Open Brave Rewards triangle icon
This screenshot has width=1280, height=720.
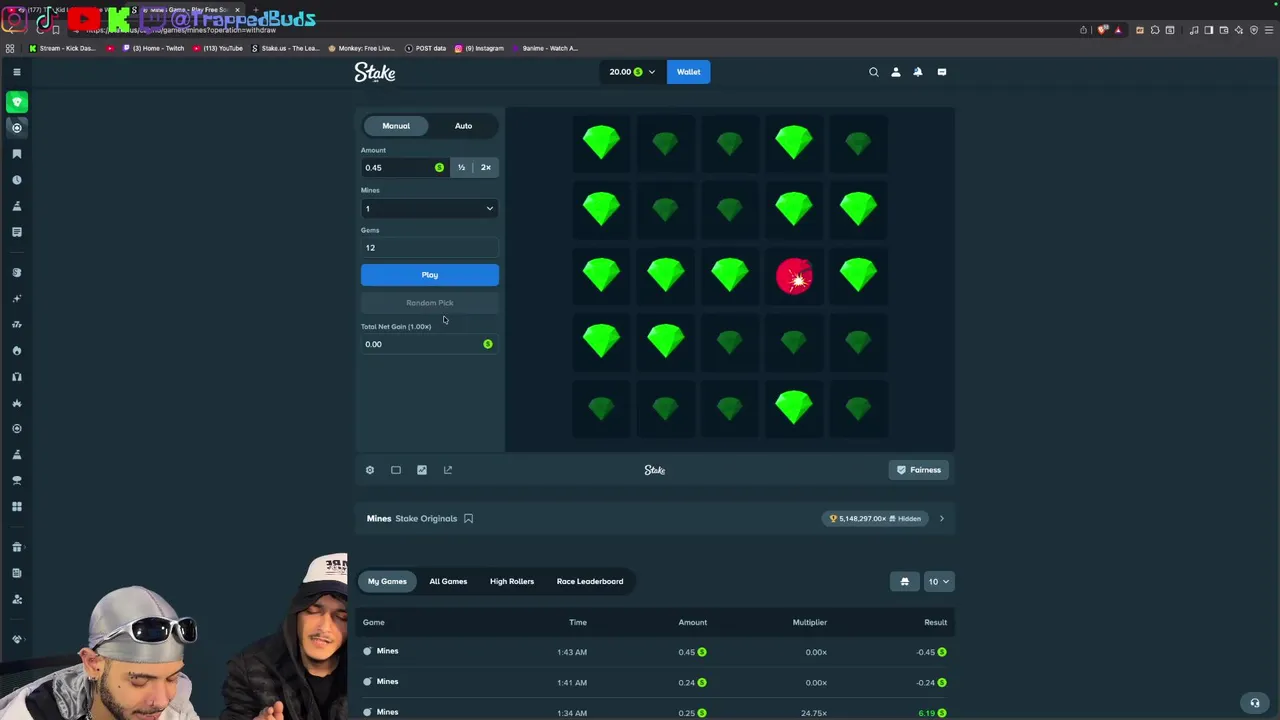tap(1118, 30)
